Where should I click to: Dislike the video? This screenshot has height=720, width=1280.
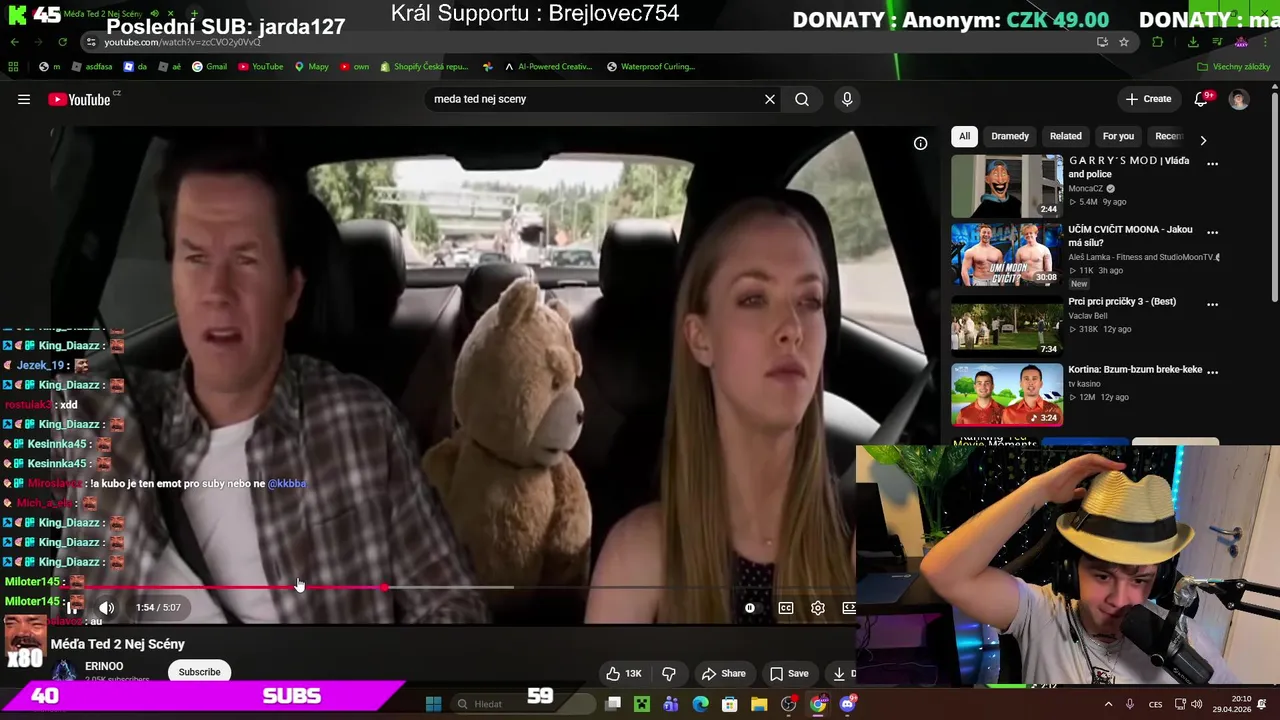coord(669,673)
